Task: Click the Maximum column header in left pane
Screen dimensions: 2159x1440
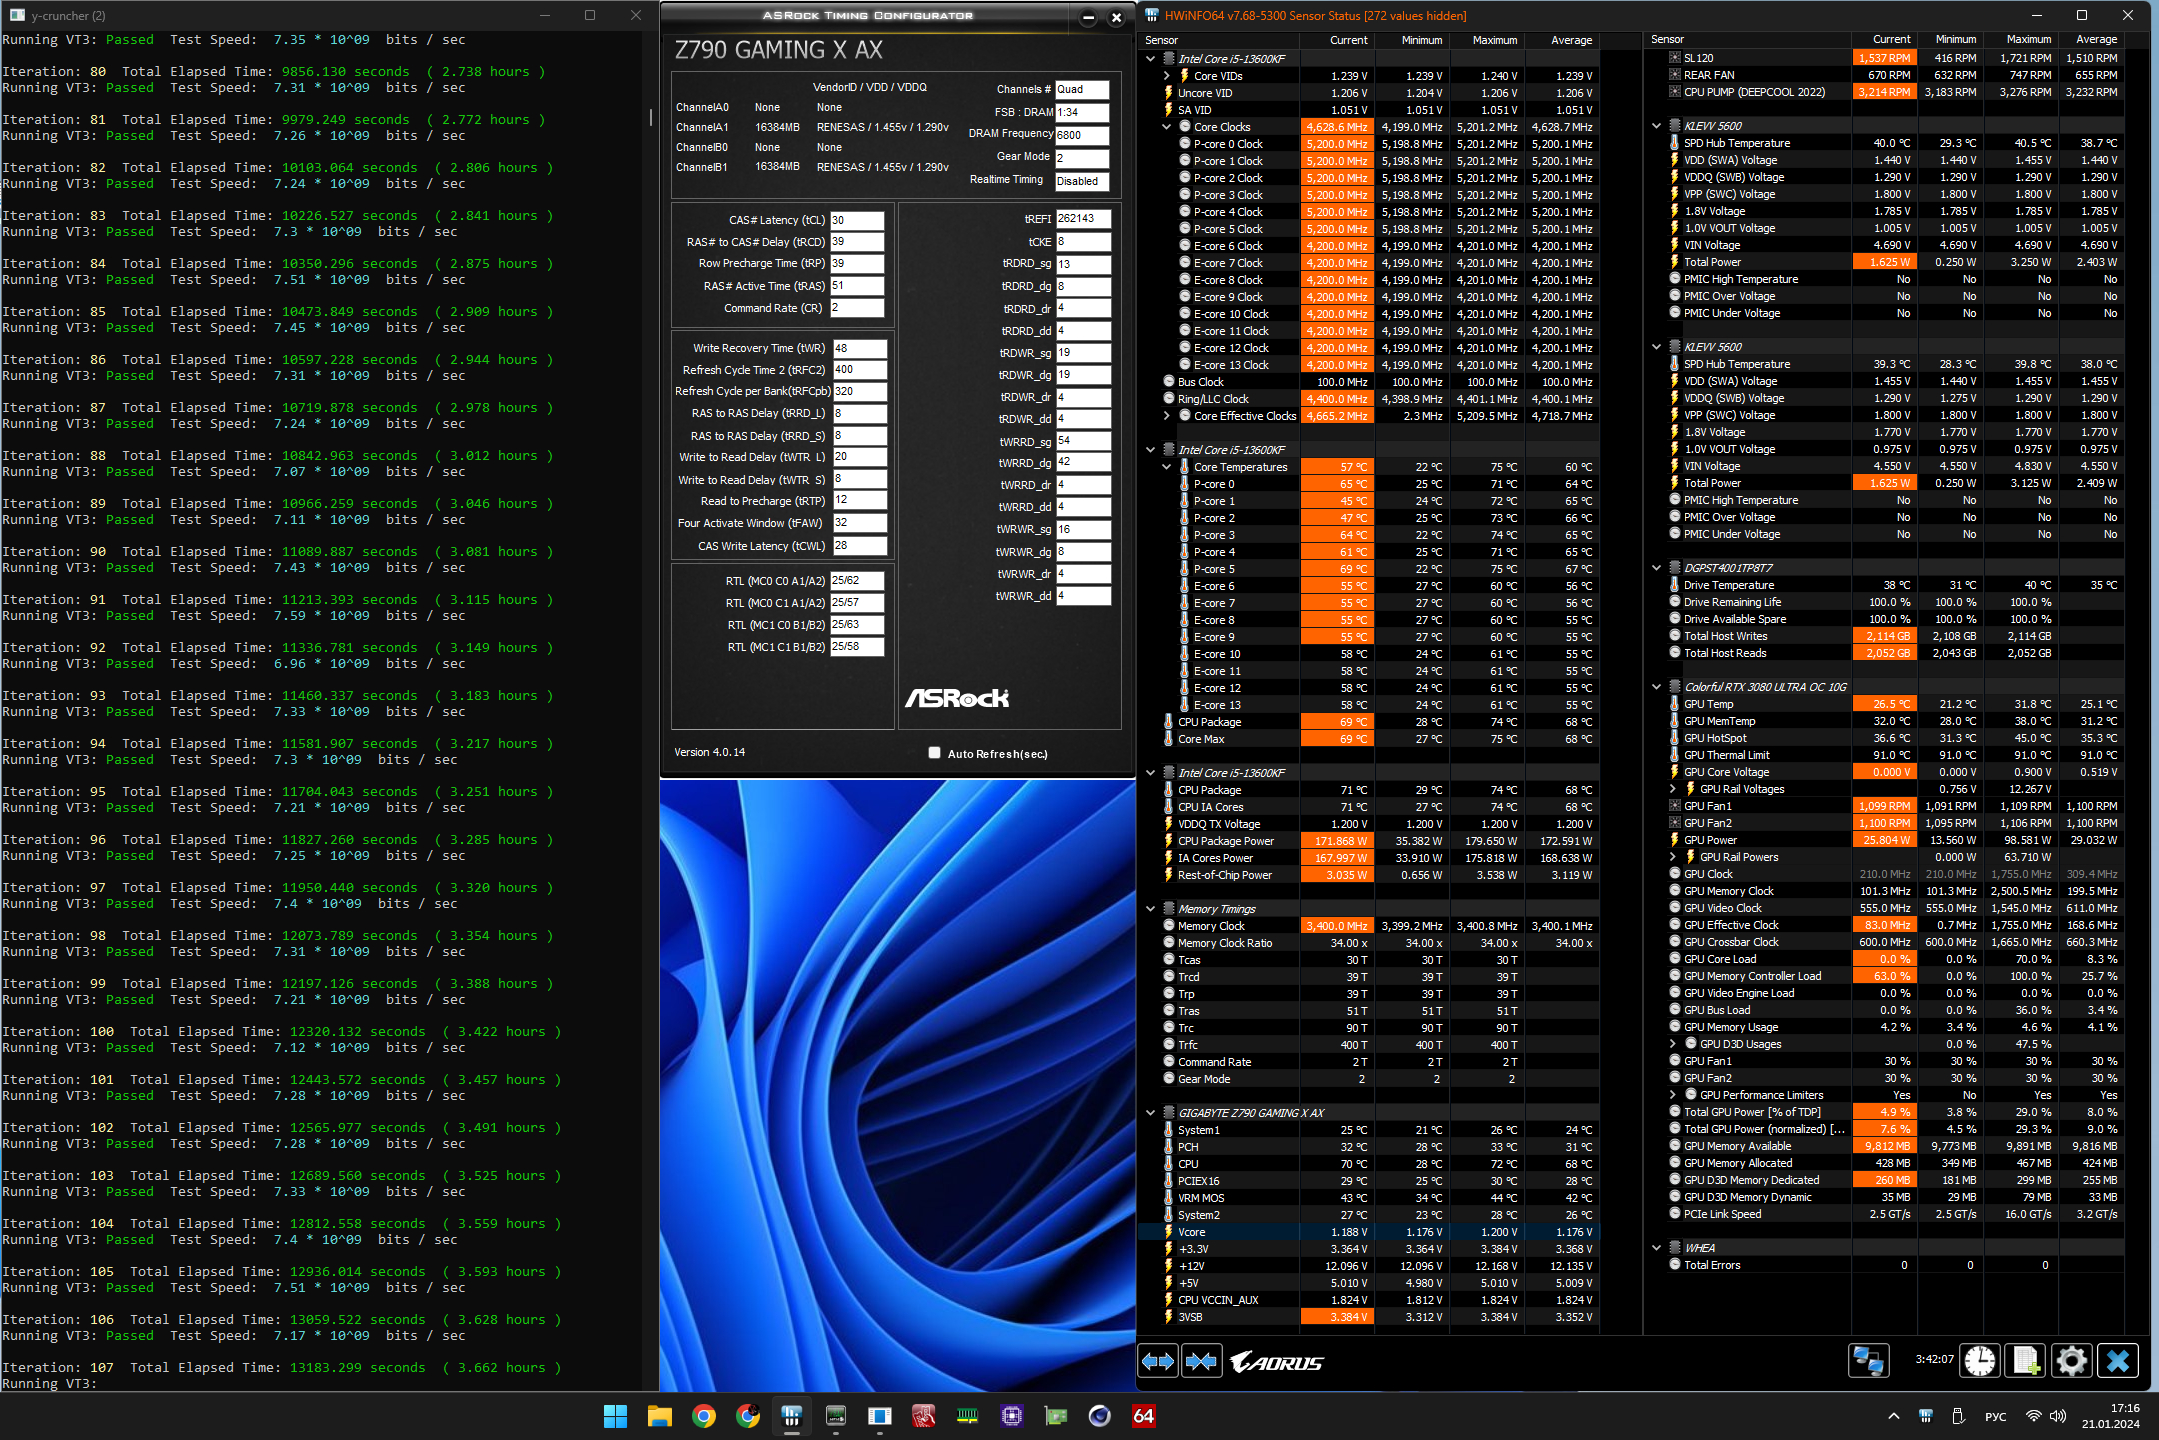Action: pos(1494,40)
